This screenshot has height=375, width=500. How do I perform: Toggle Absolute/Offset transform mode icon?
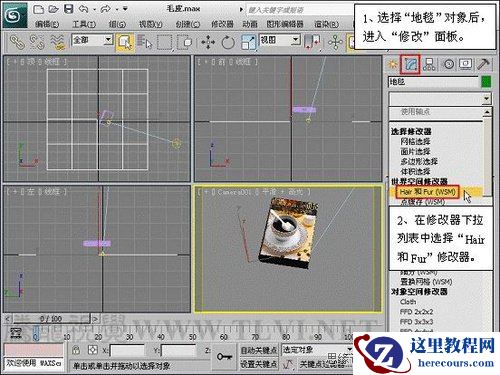point(92,350)
